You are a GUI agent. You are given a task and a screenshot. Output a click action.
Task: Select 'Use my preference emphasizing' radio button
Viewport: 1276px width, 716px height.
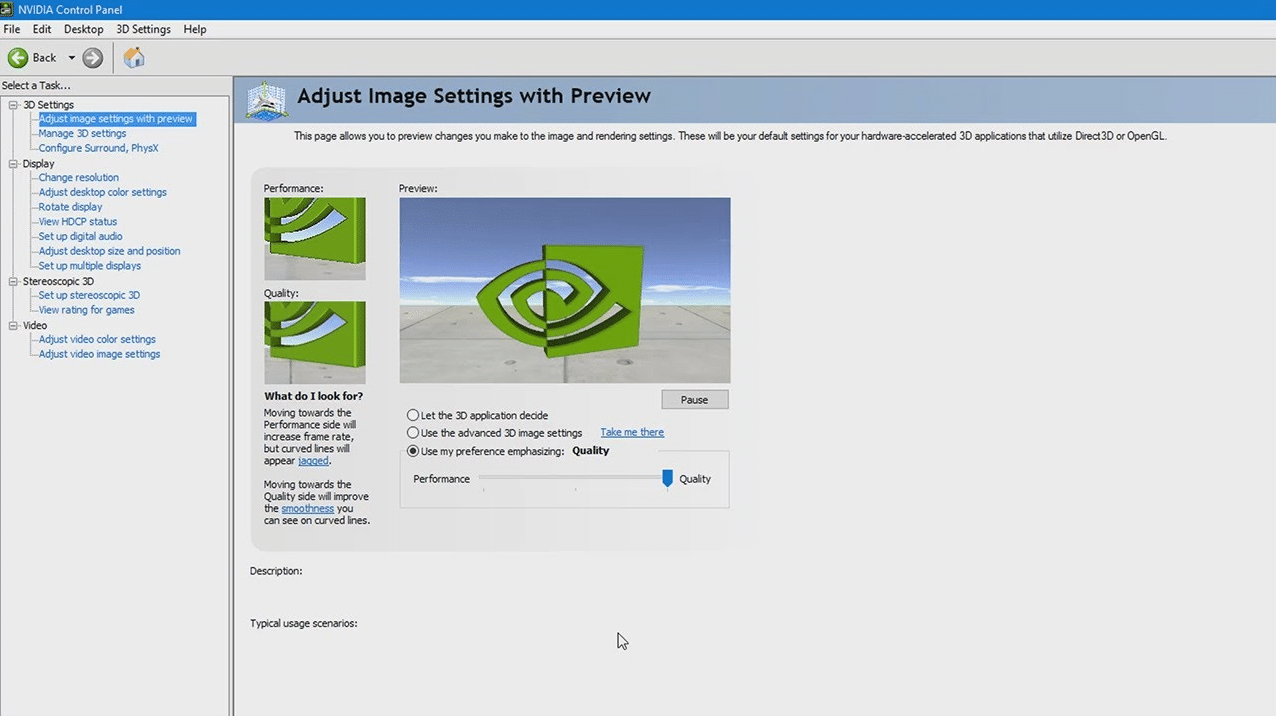click(413, 451)
